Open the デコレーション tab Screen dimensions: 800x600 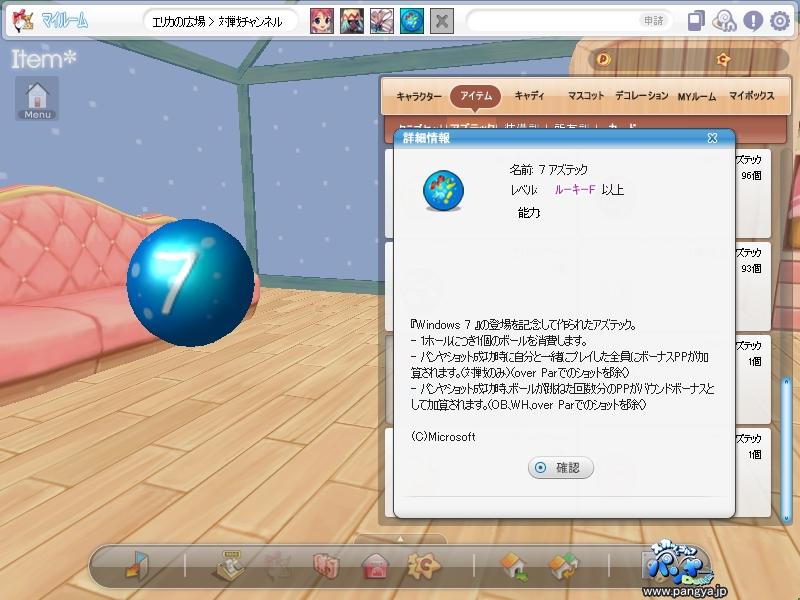point(641,95)
